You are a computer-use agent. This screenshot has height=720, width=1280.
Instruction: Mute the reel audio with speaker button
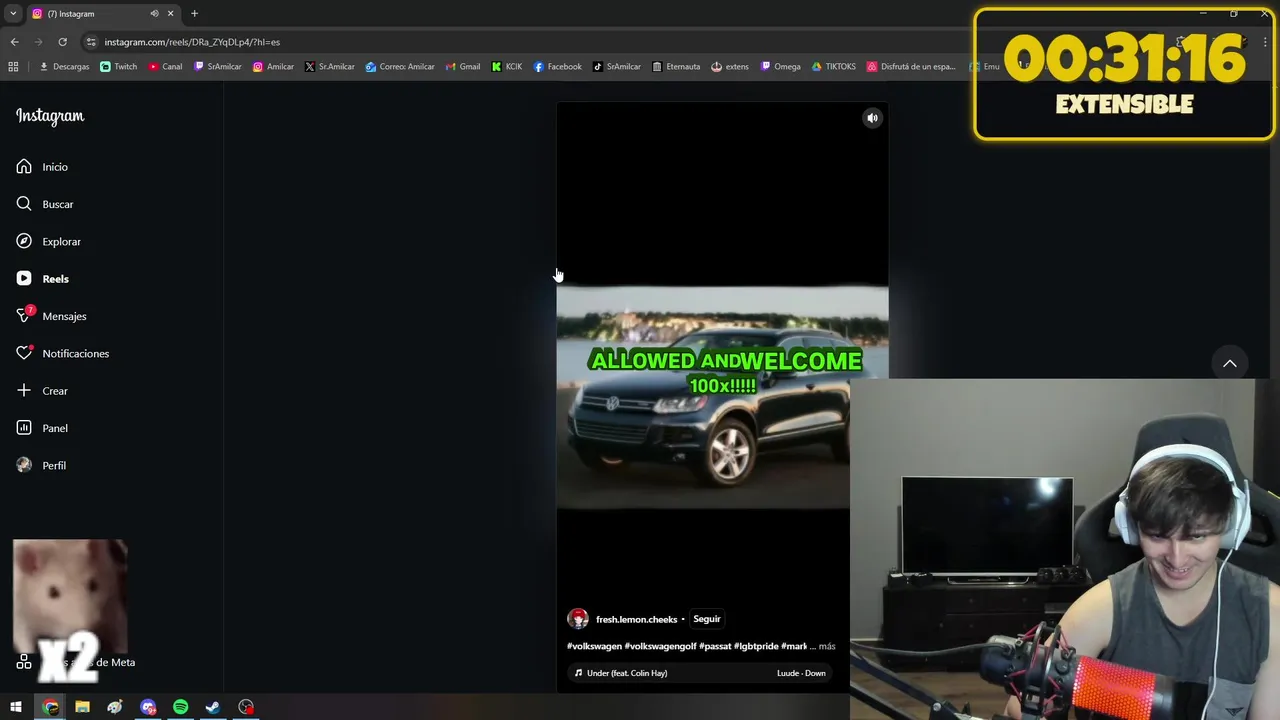point(872,118)
